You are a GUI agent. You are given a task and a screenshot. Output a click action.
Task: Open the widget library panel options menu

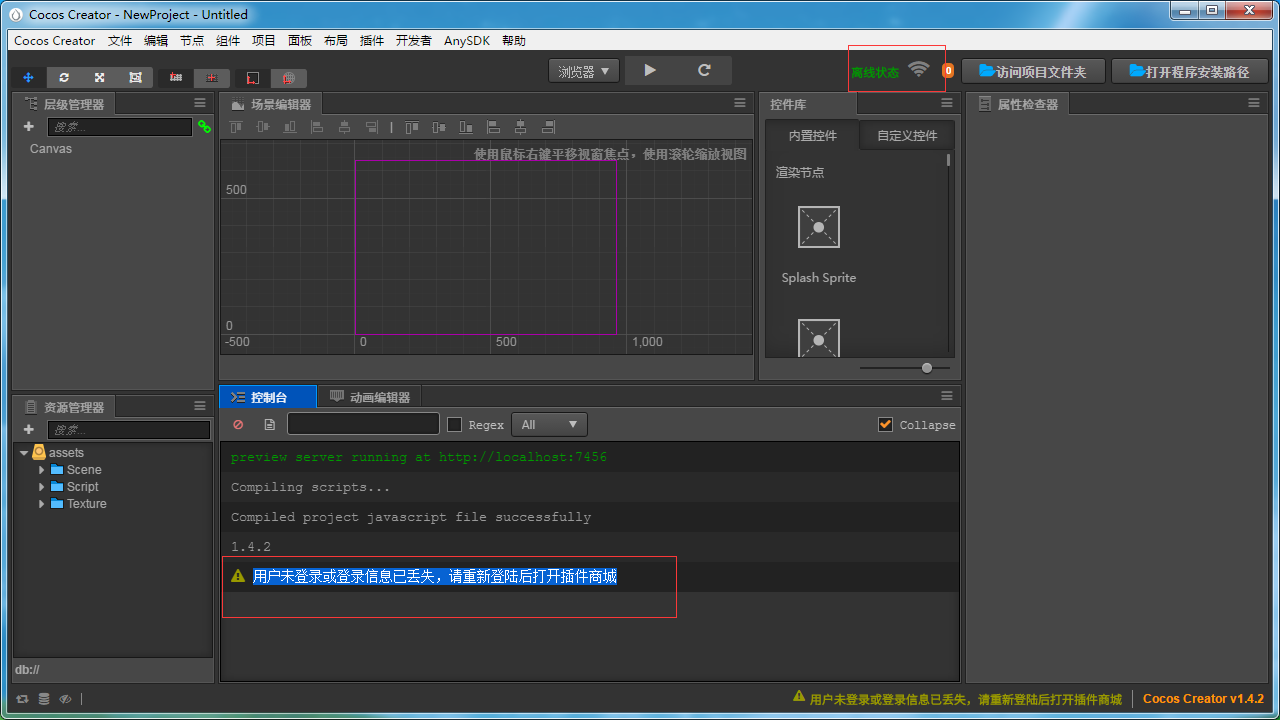[947, 103]
